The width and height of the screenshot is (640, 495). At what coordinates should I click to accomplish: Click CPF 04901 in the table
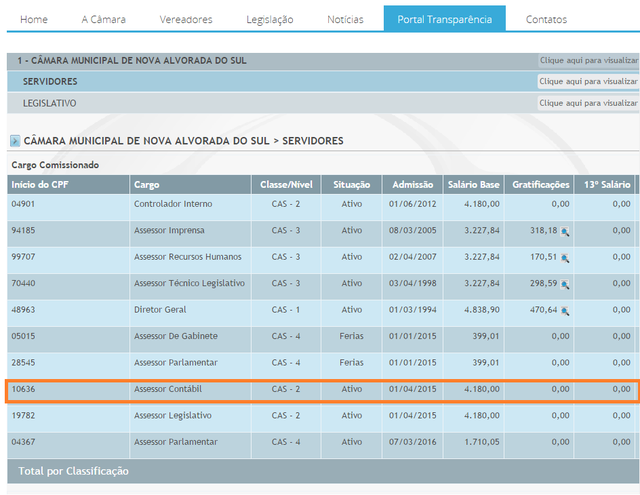coord(23,204)
